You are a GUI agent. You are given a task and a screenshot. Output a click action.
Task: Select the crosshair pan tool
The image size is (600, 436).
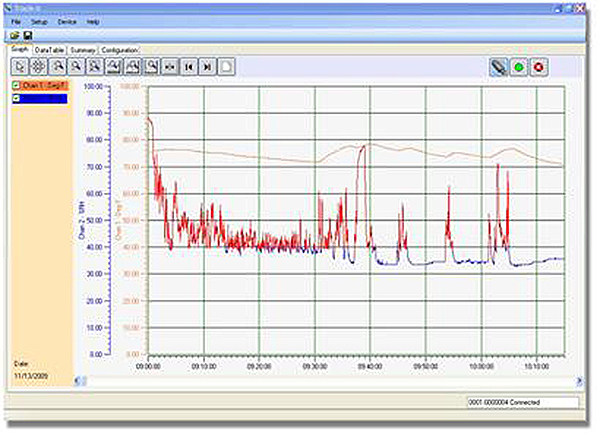click(38, 66)
